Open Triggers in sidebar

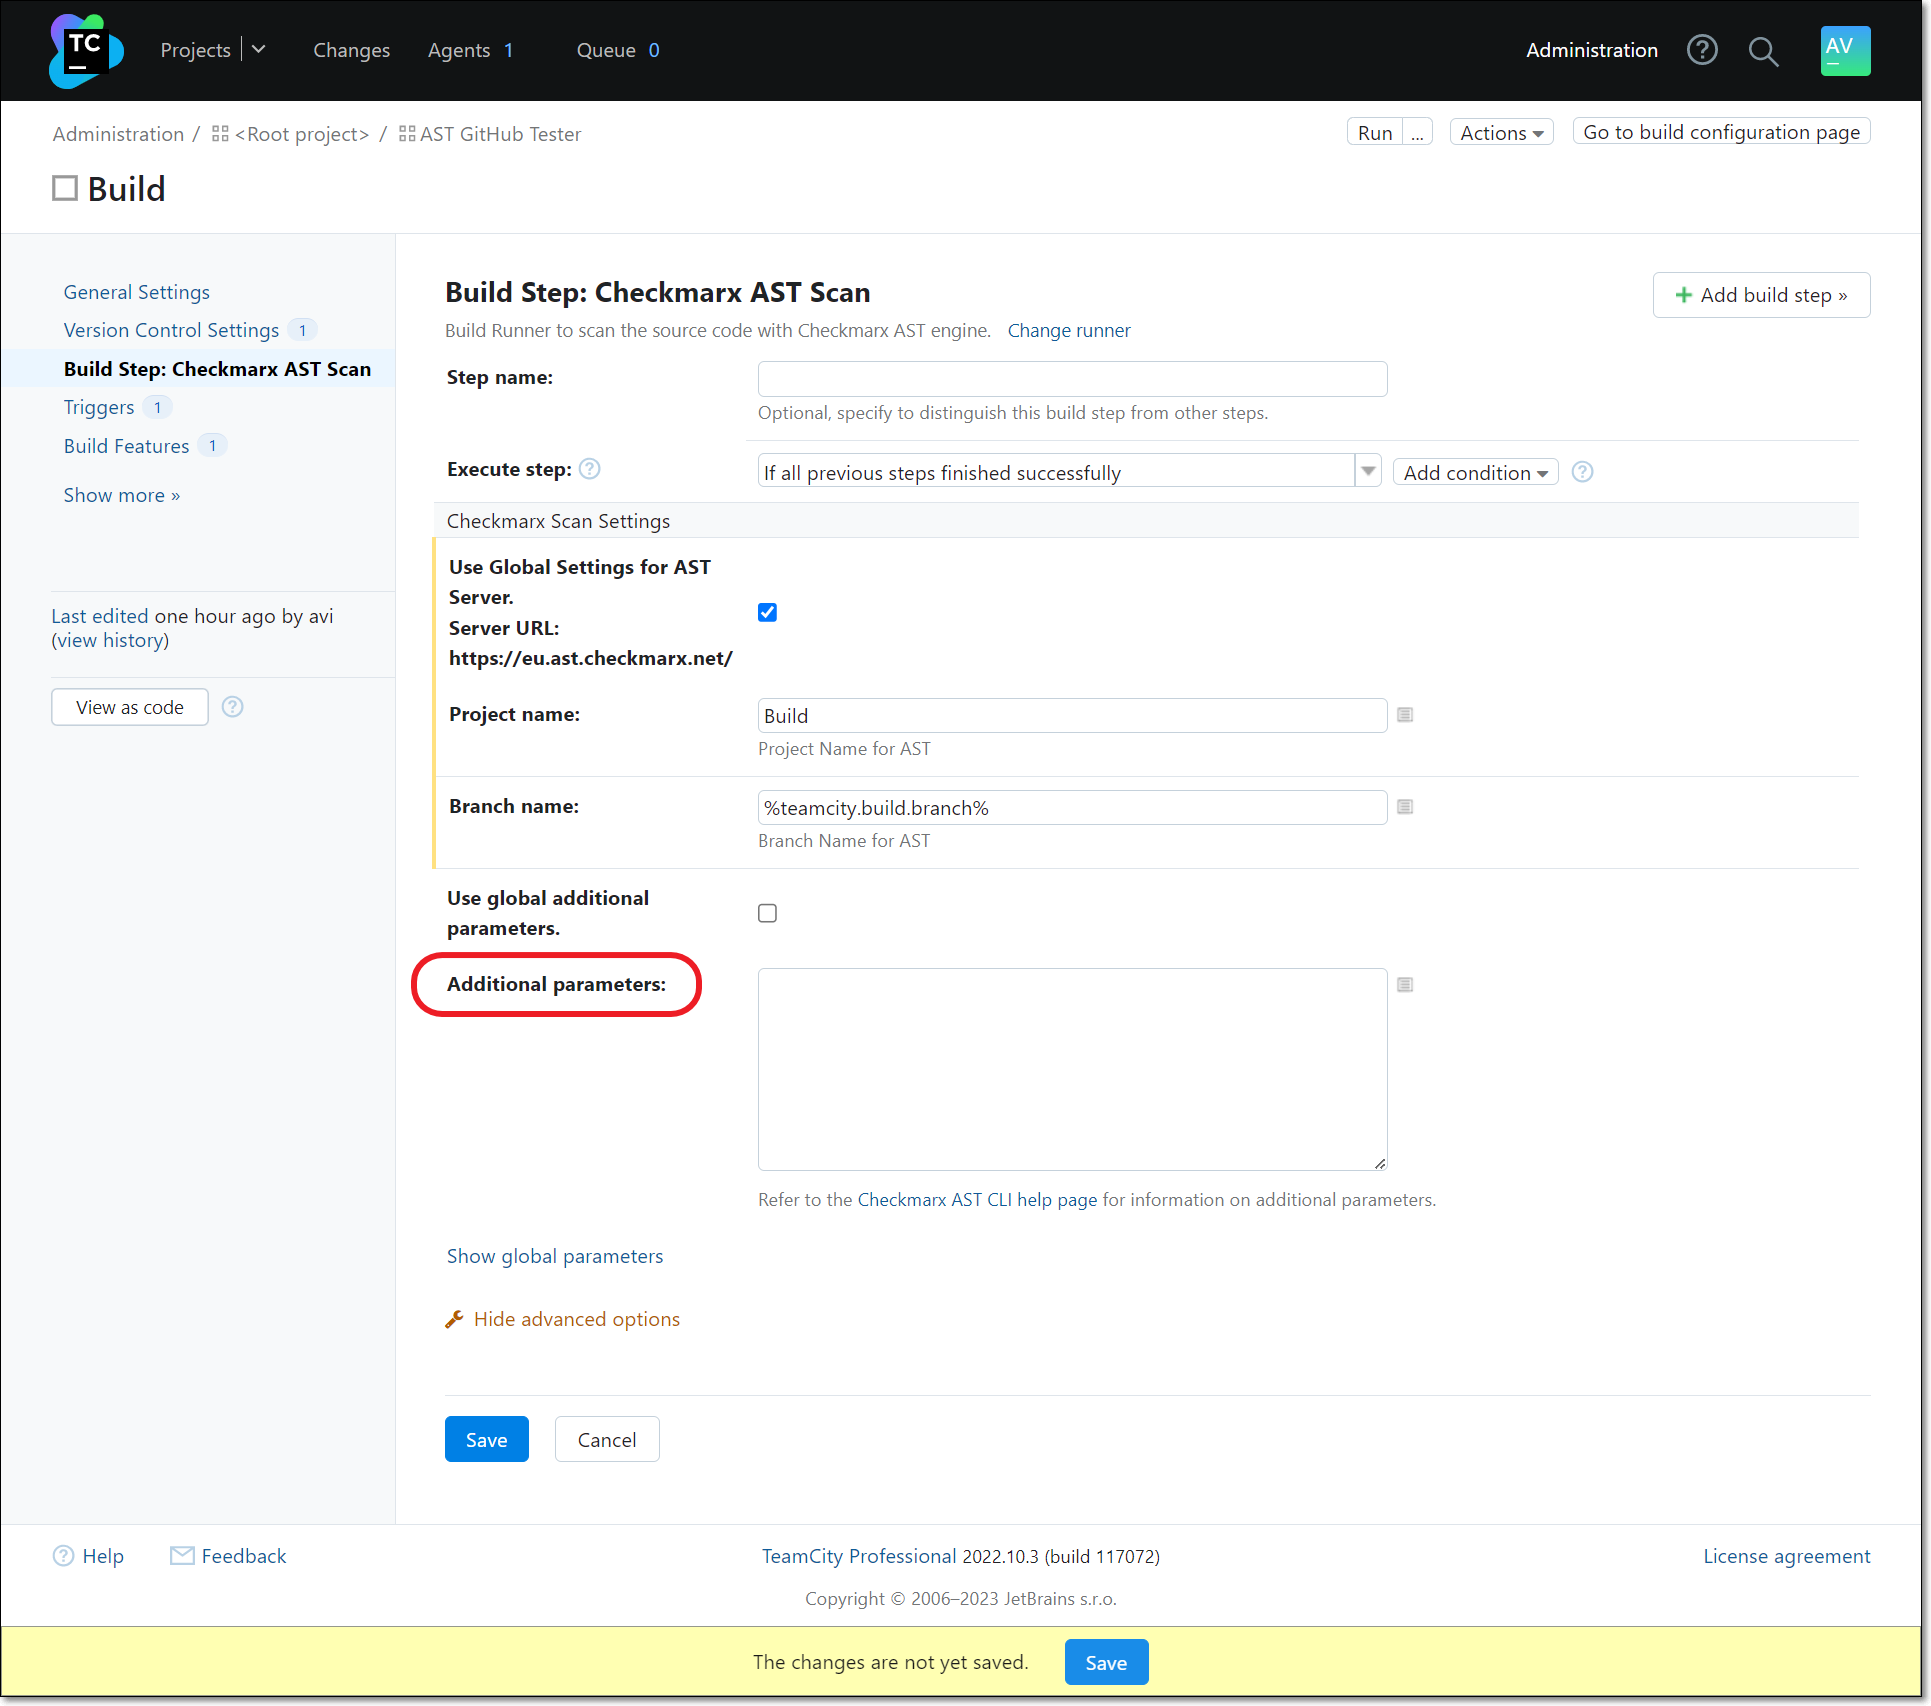(x=99, y=407)
